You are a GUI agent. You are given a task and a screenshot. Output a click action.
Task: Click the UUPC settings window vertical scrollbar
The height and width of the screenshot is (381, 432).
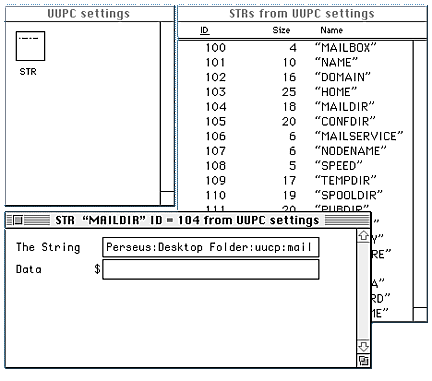[167, 107]
